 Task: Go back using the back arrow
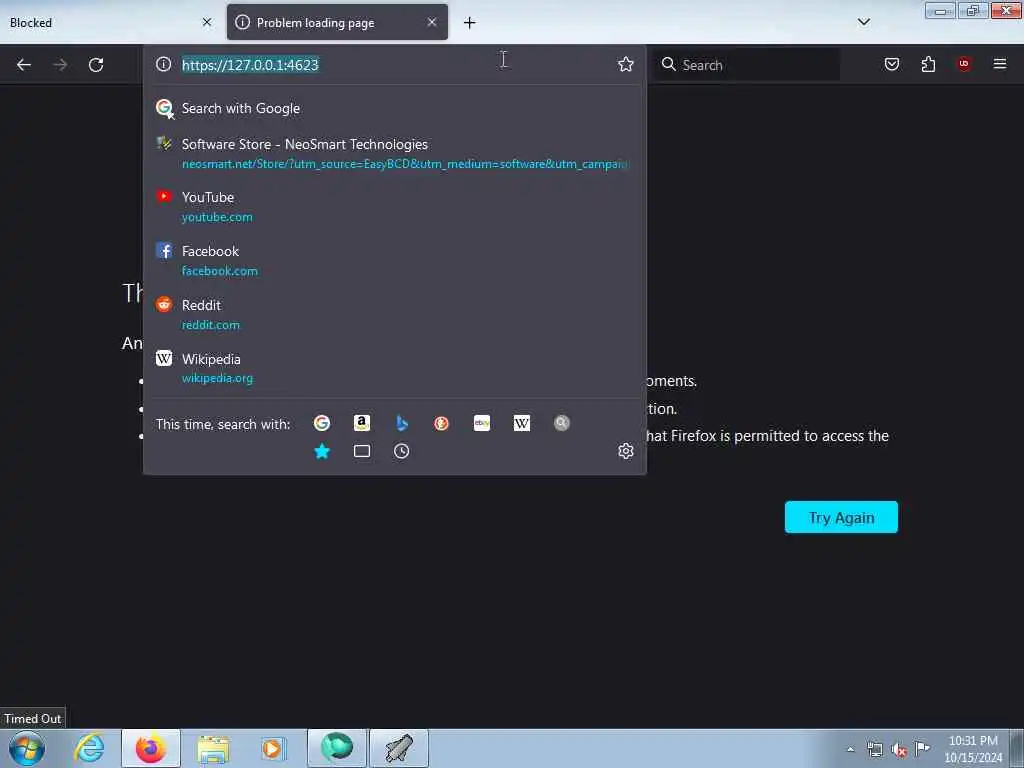tap(24, 65)
